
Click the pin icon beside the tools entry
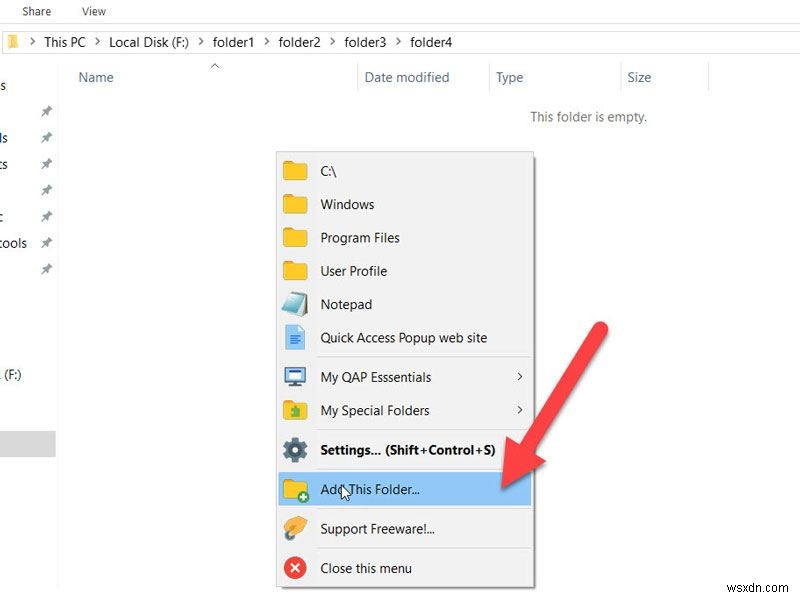[x=46, y=242]
